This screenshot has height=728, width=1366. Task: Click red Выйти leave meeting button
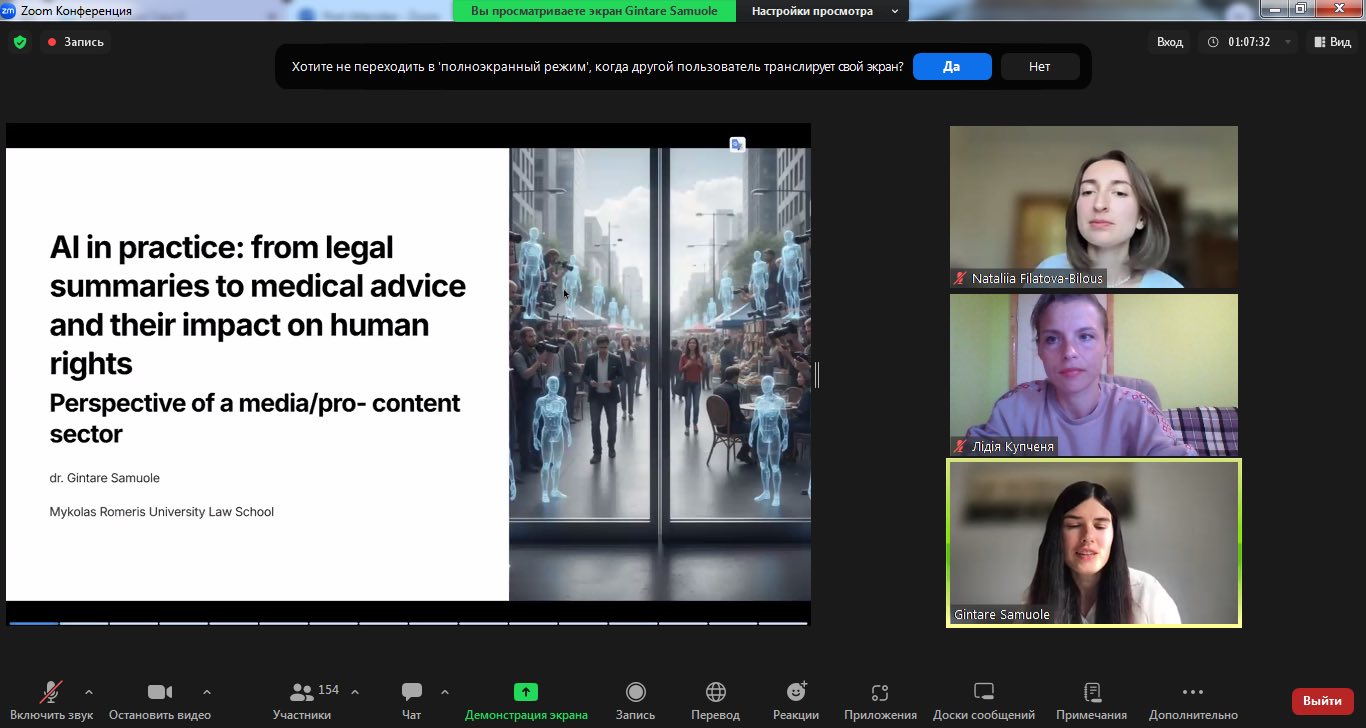pyautogui.click(x=1322, y=701)
